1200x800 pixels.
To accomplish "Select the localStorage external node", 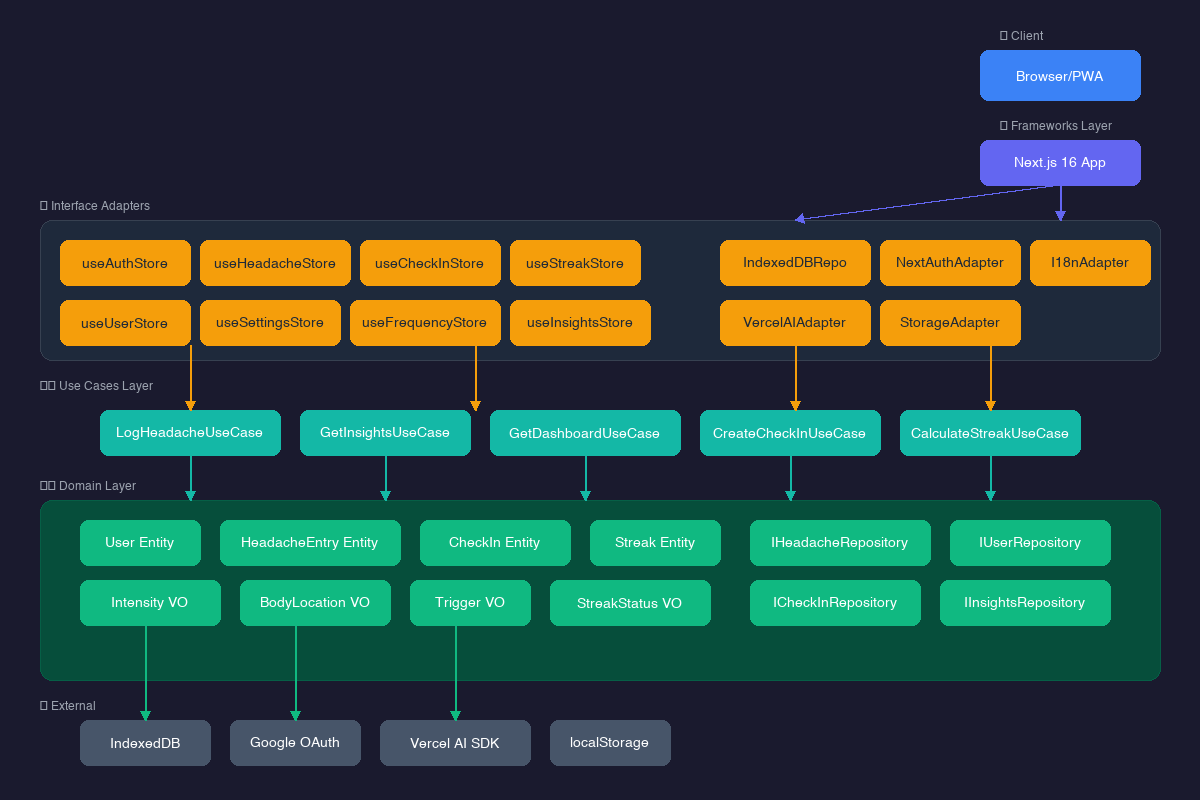I will tap(610, 743).
